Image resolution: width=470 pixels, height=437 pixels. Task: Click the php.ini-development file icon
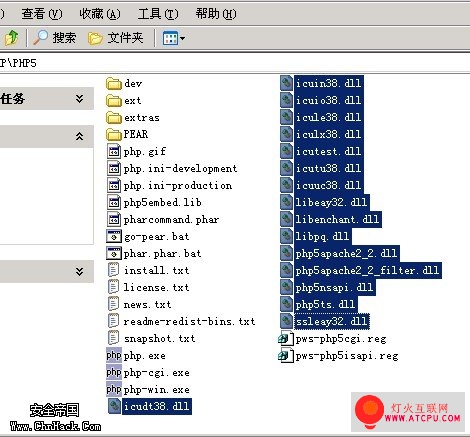pos(114,168)
